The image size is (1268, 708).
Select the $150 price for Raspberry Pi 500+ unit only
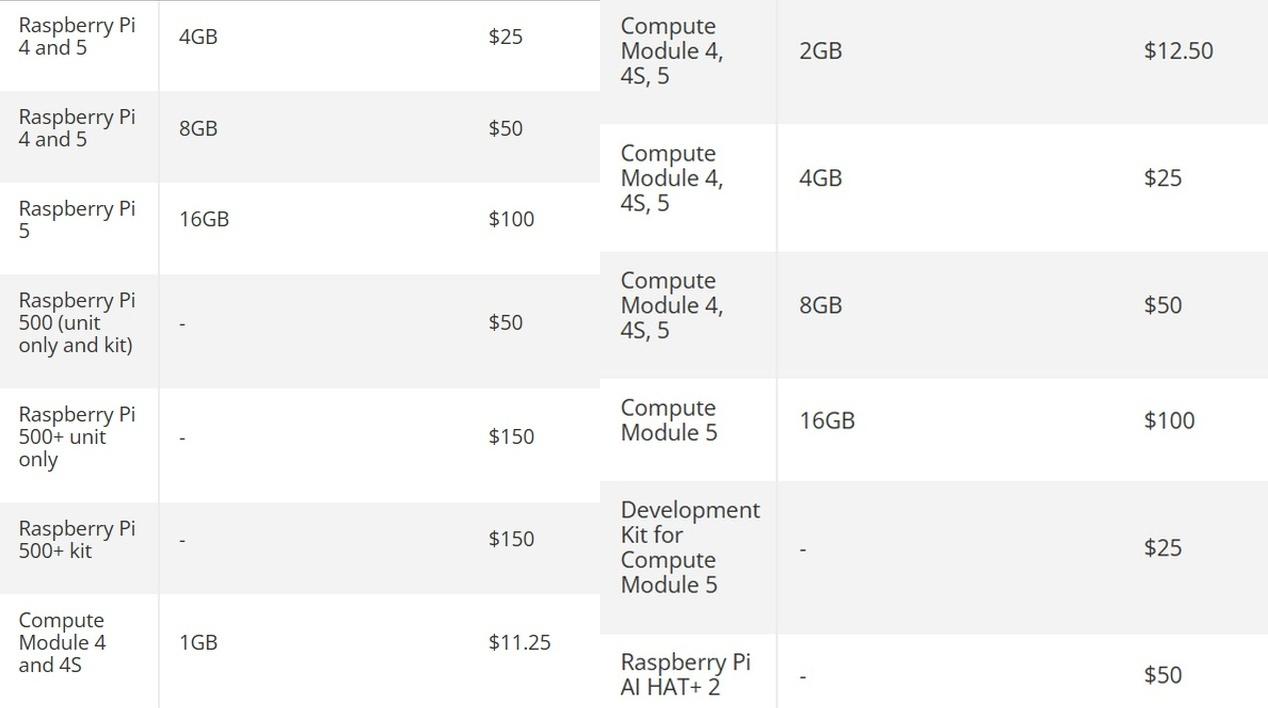point(511,437)
